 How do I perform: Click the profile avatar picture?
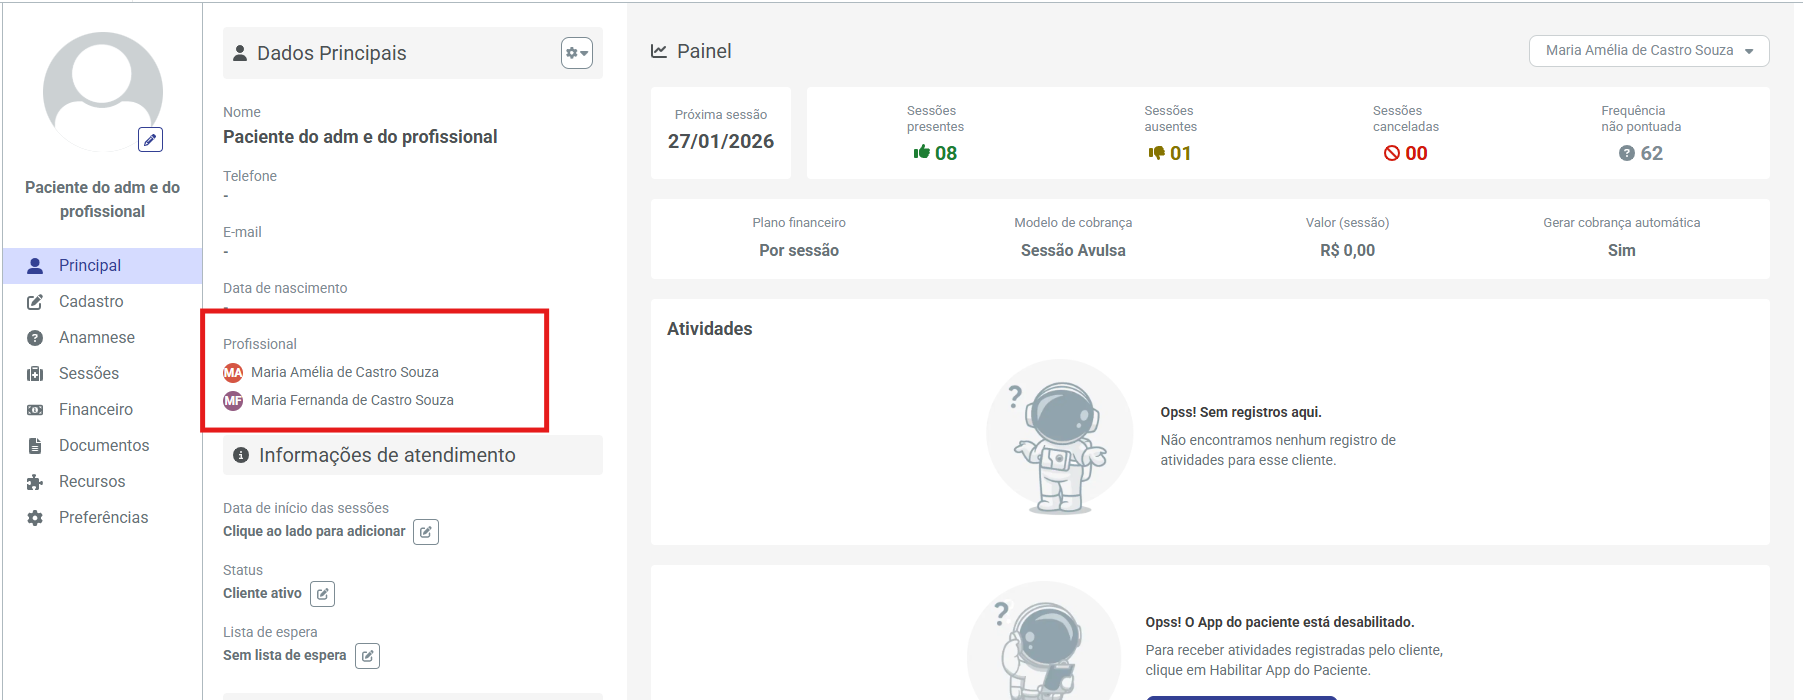coord(102,92)
